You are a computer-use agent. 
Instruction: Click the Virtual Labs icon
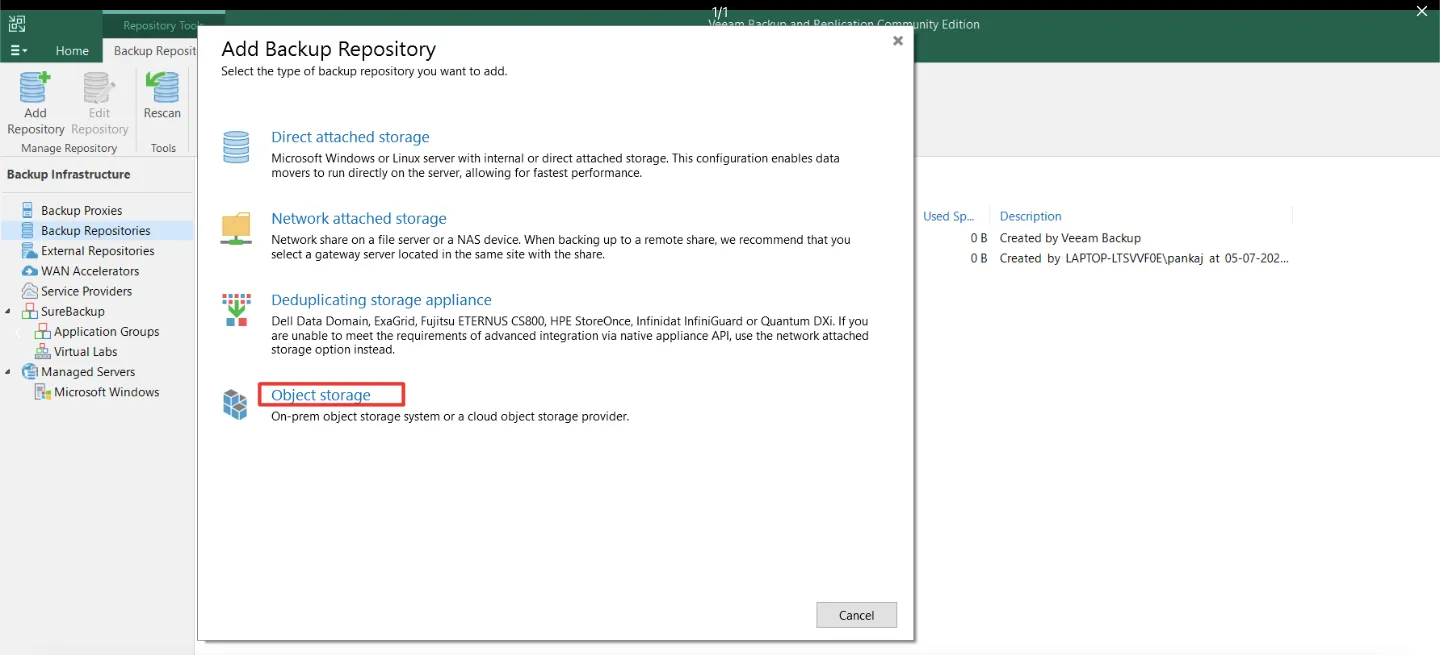tap(43, 351)
